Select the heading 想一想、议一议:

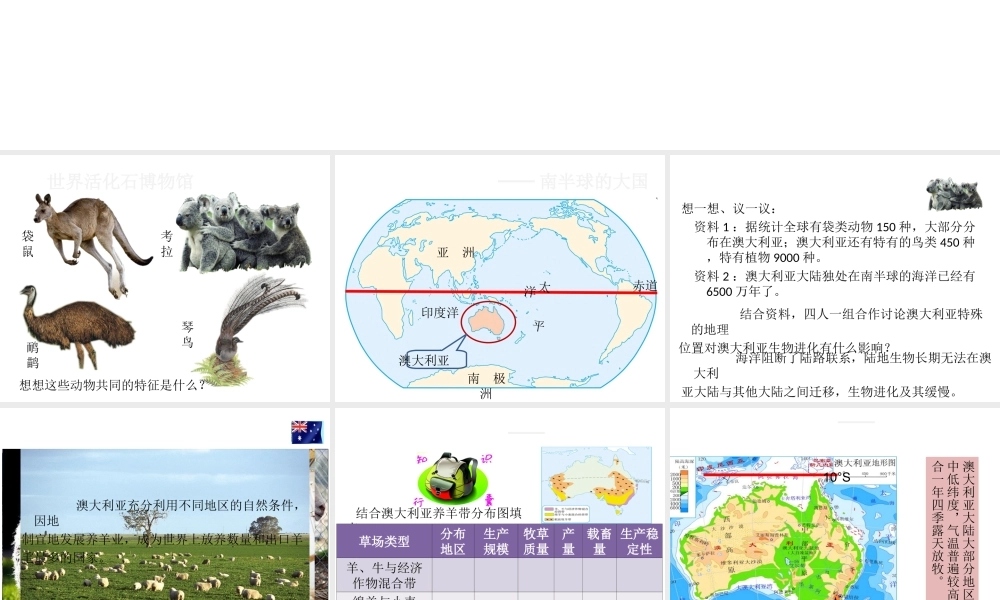(x=730, y=208)
